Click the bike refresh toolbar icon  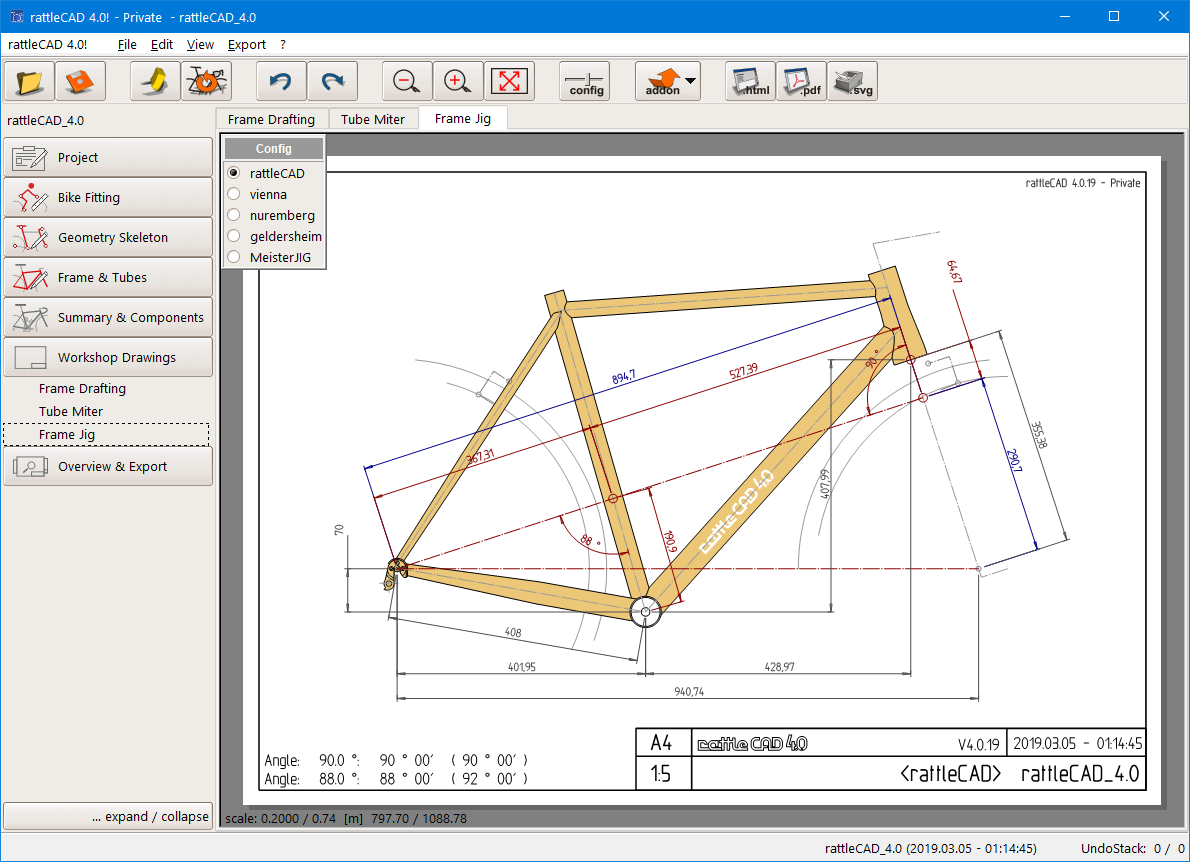(x=206, y=81)
